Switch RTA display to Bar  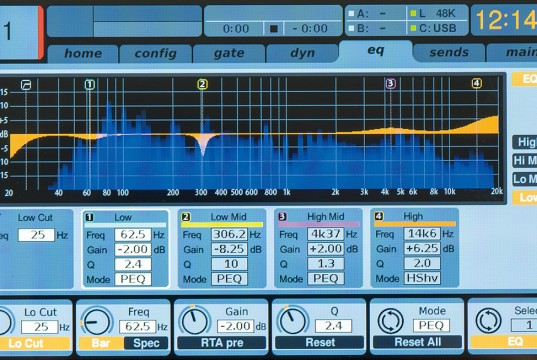(x=101, y=343)
